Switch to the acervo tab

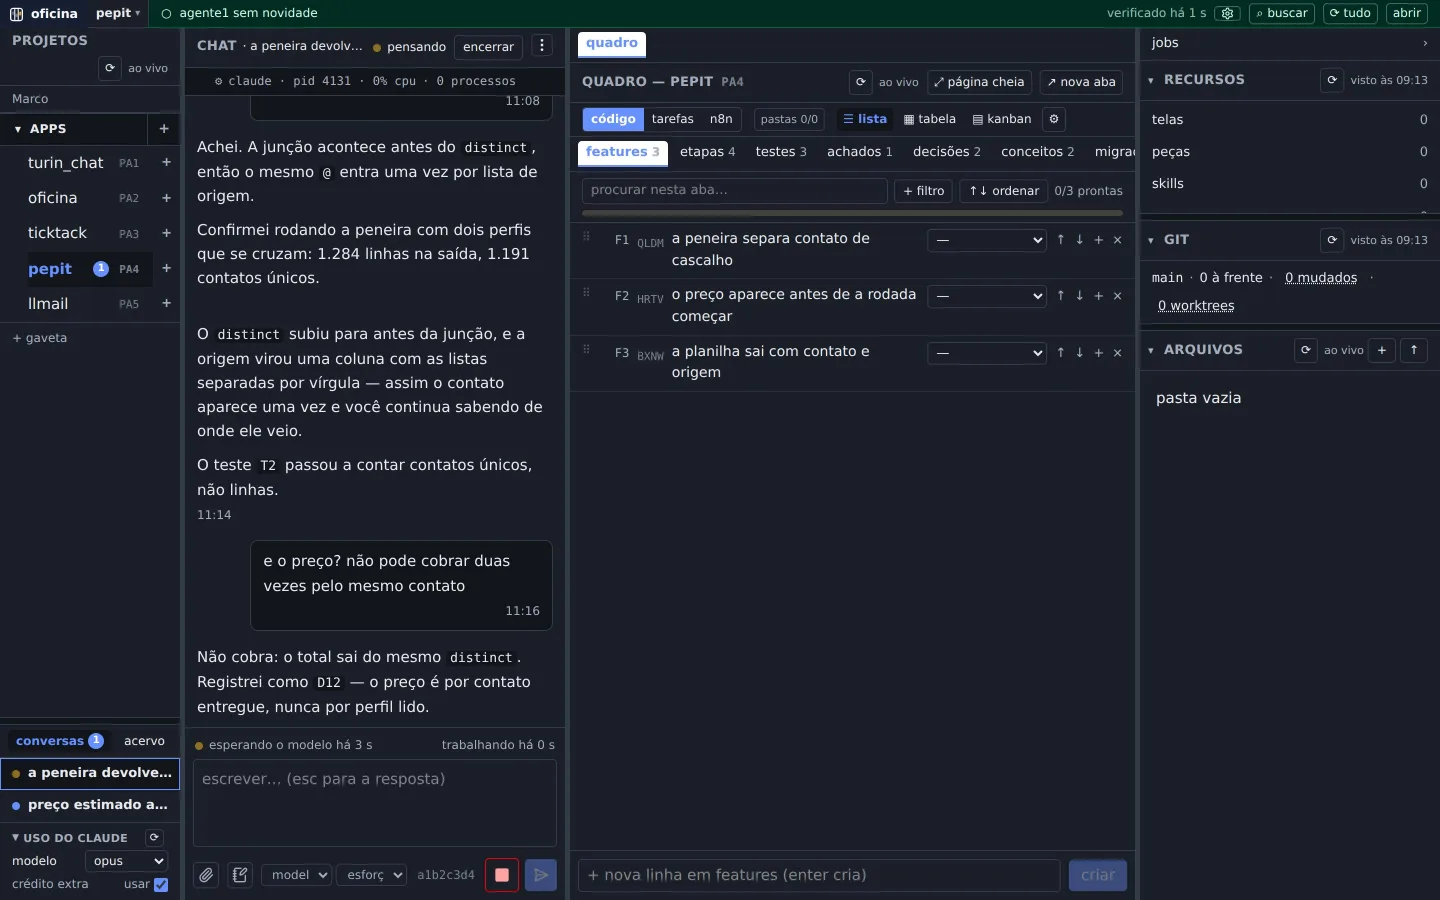click(144, 741)
